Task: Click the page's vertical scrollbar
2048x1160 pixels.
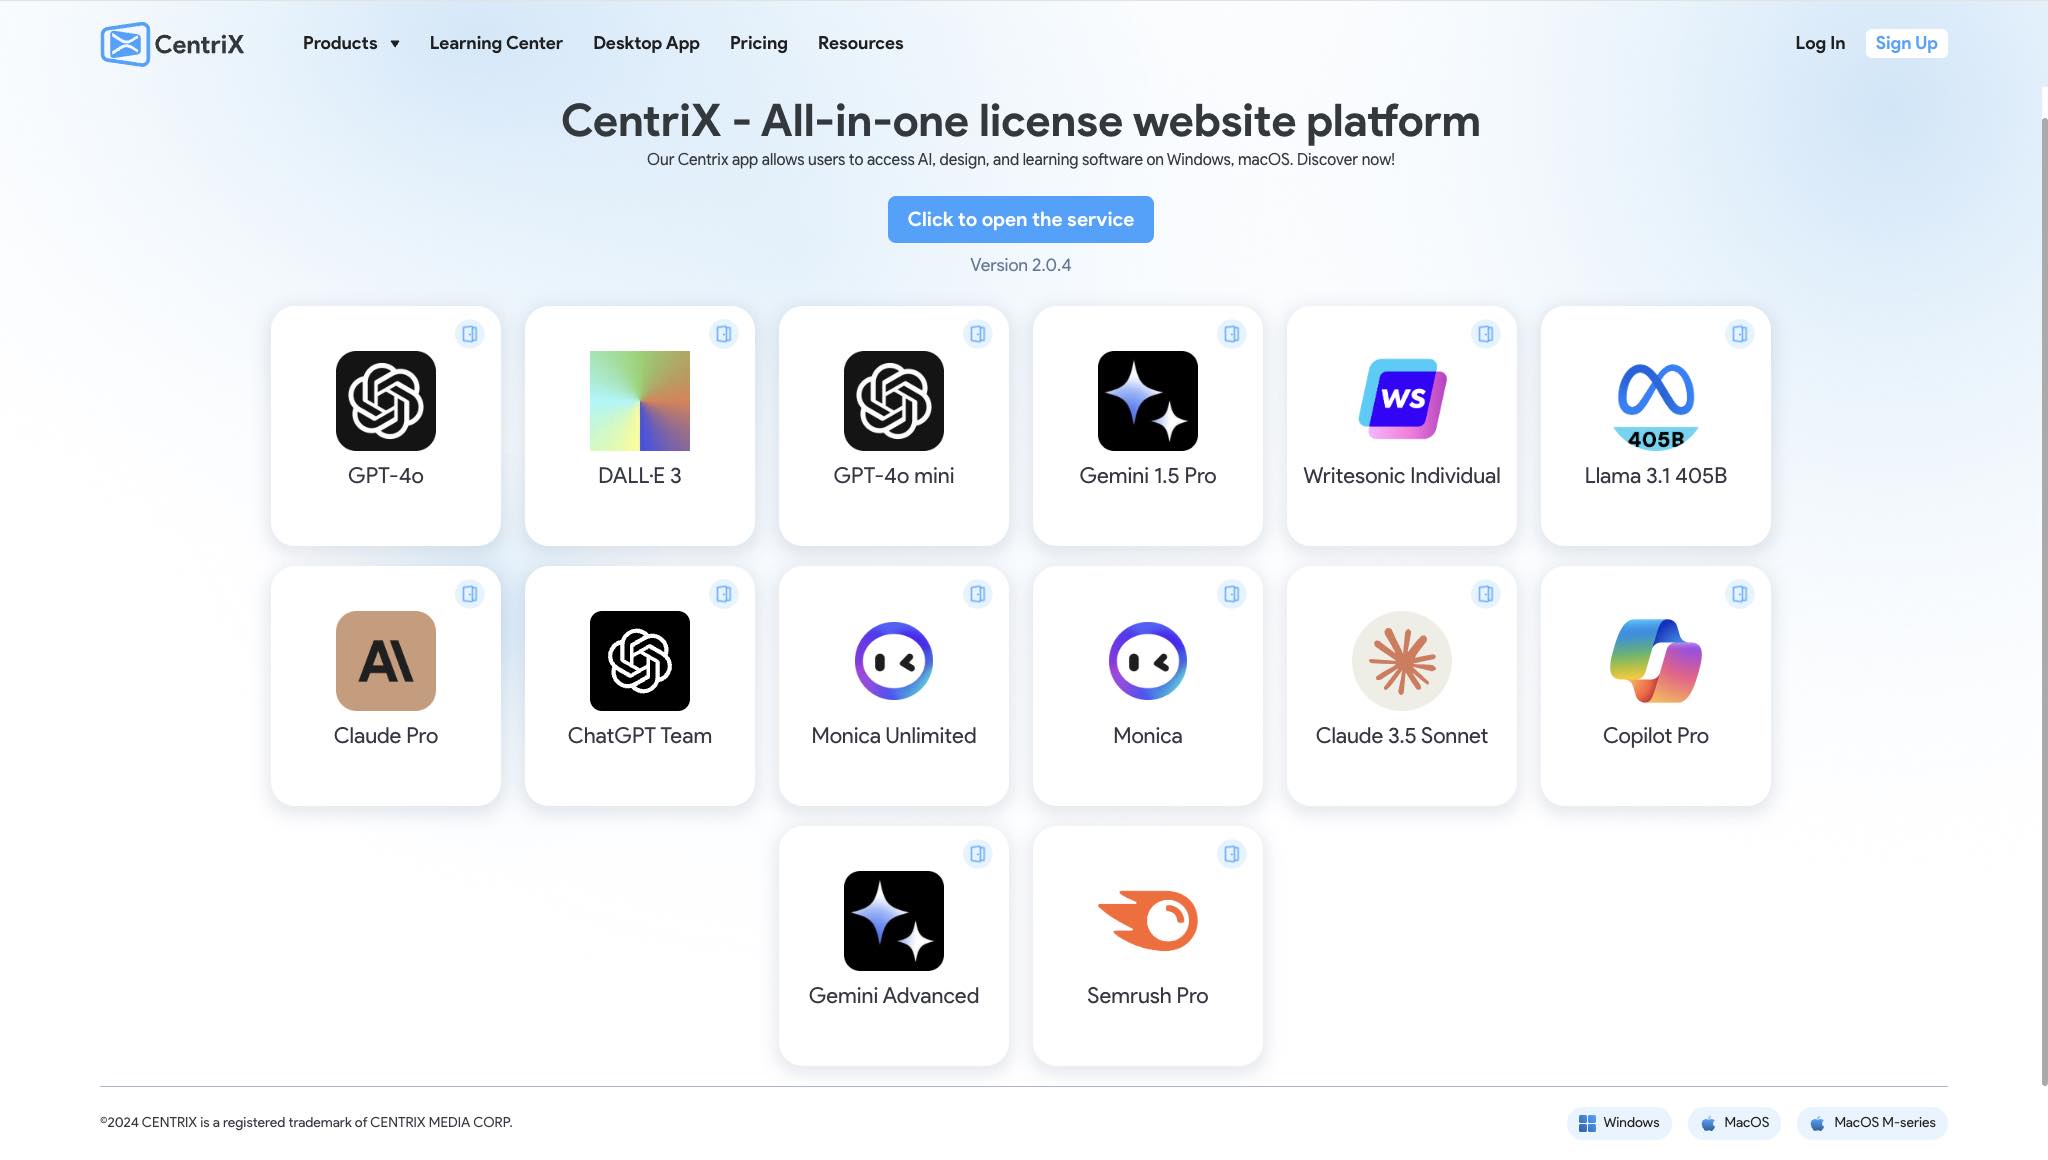Action: (2043, 600)
